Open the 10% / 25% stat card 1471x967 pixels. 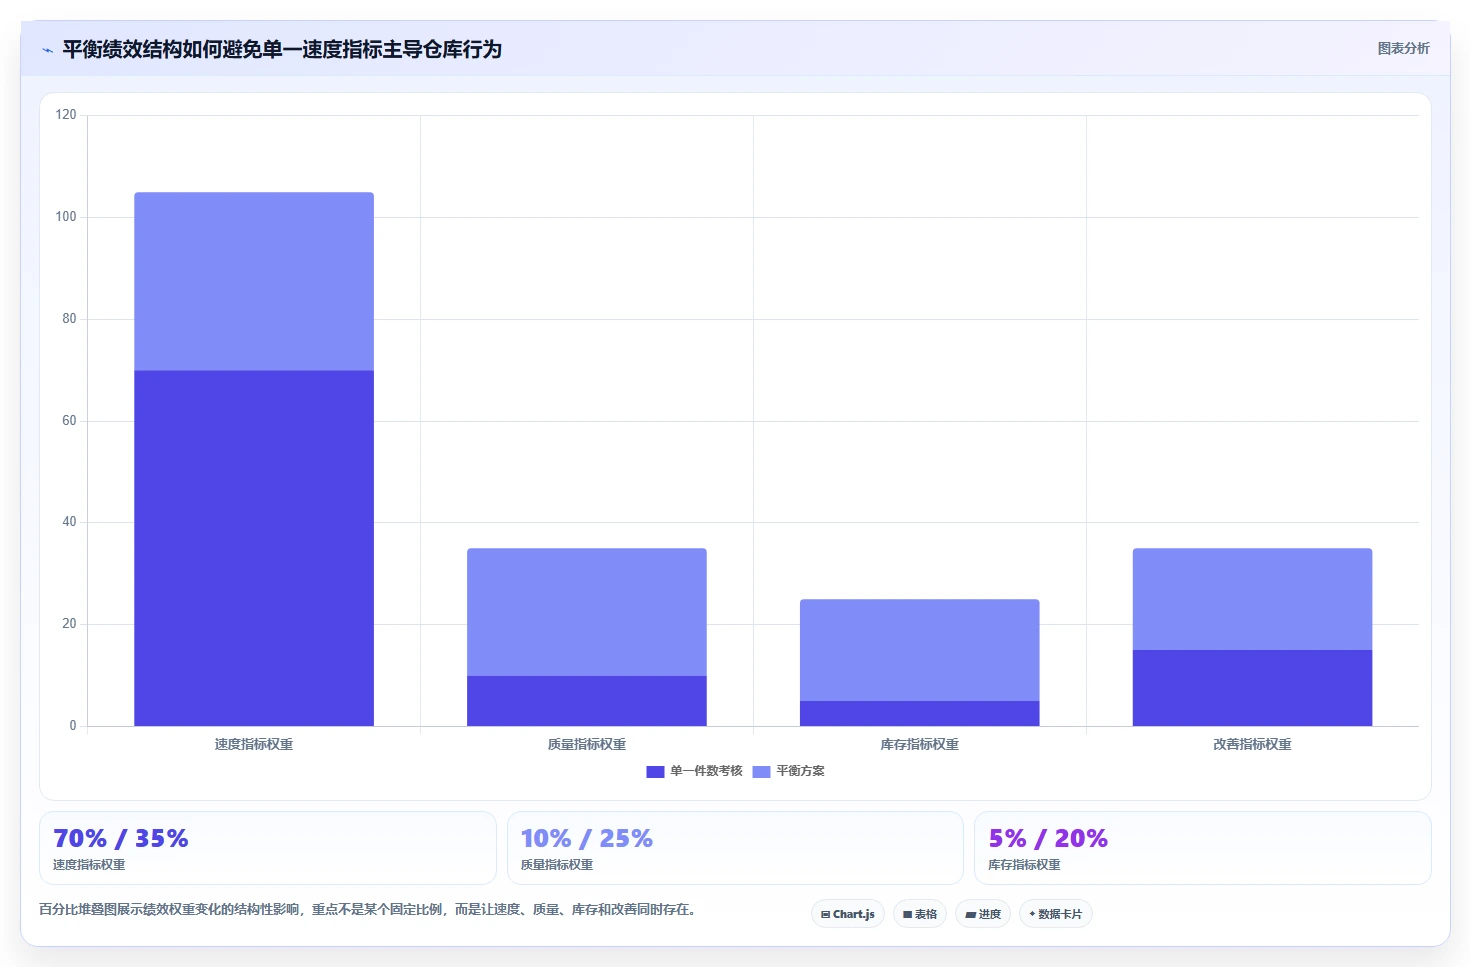pos(735,848)
